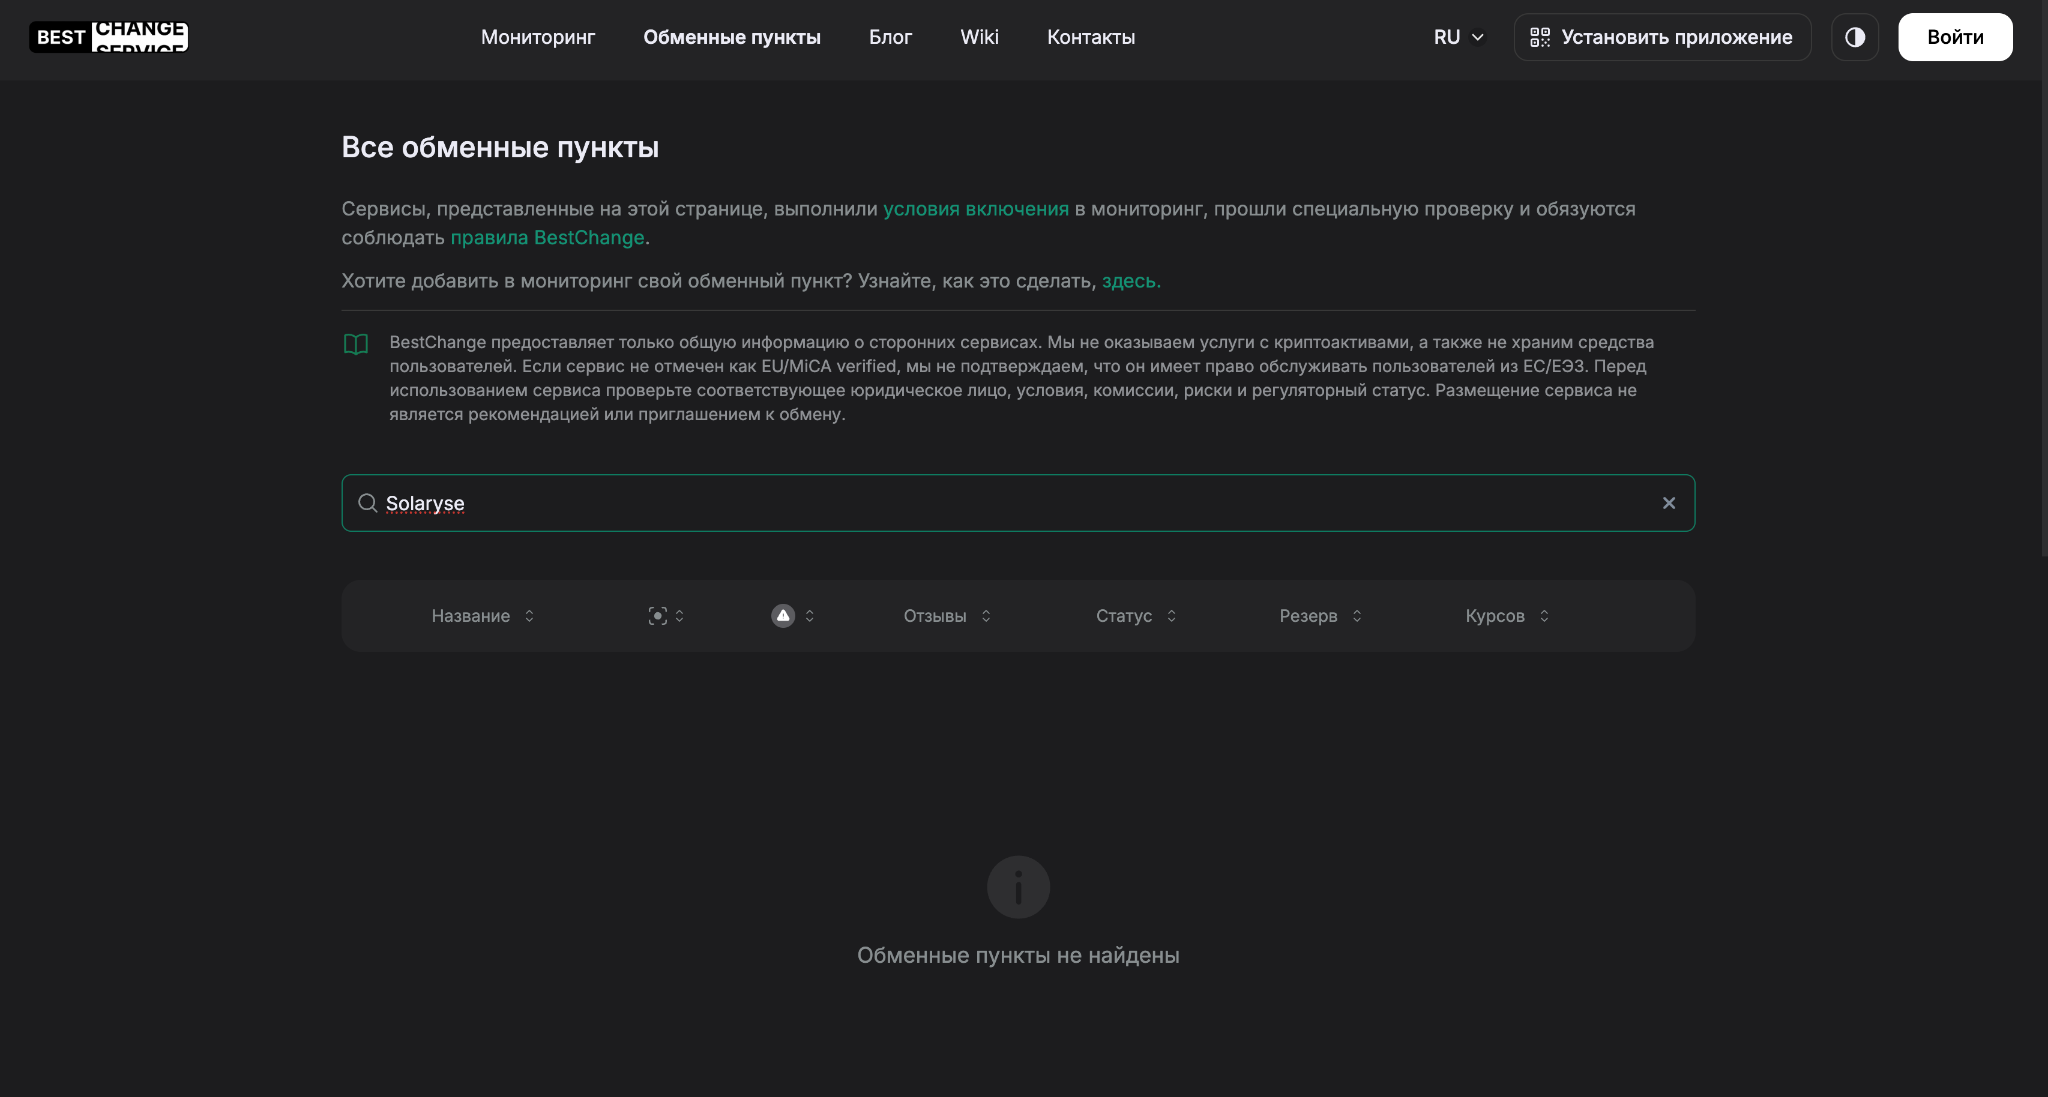The image size is (2048, 1097).
Task: Click the QR code install icon
Action: point(1540,37)
